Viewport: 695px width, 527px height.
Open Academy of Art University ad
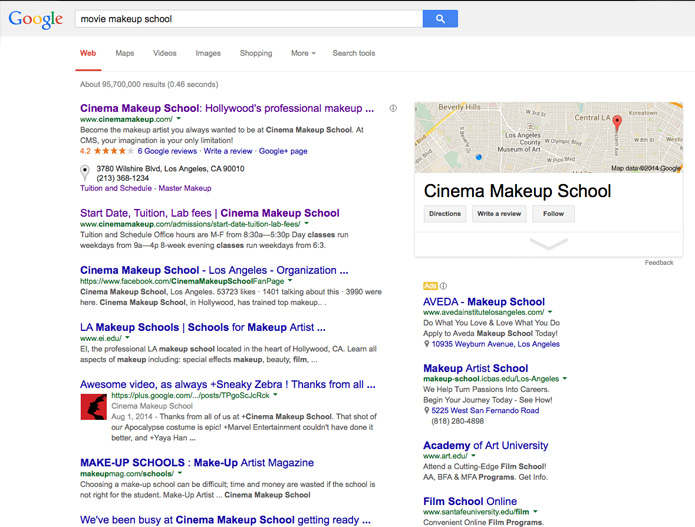point(485,445)
